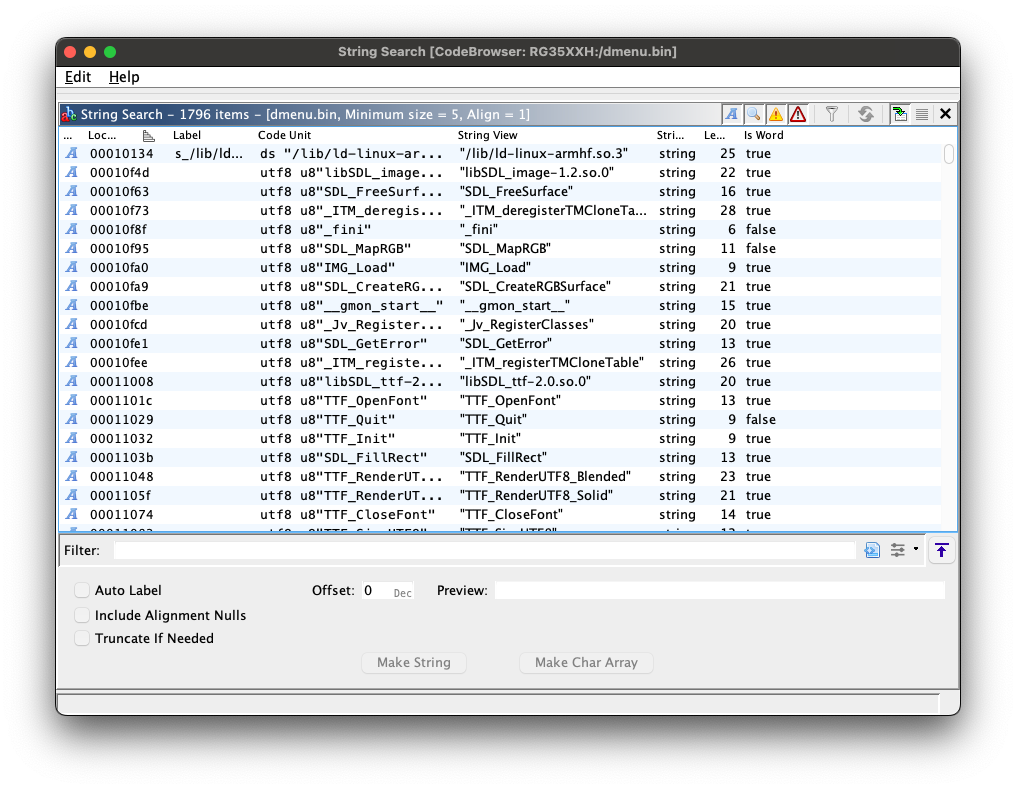Open the filter options dropdown arrow

click(x=916, y=549)
